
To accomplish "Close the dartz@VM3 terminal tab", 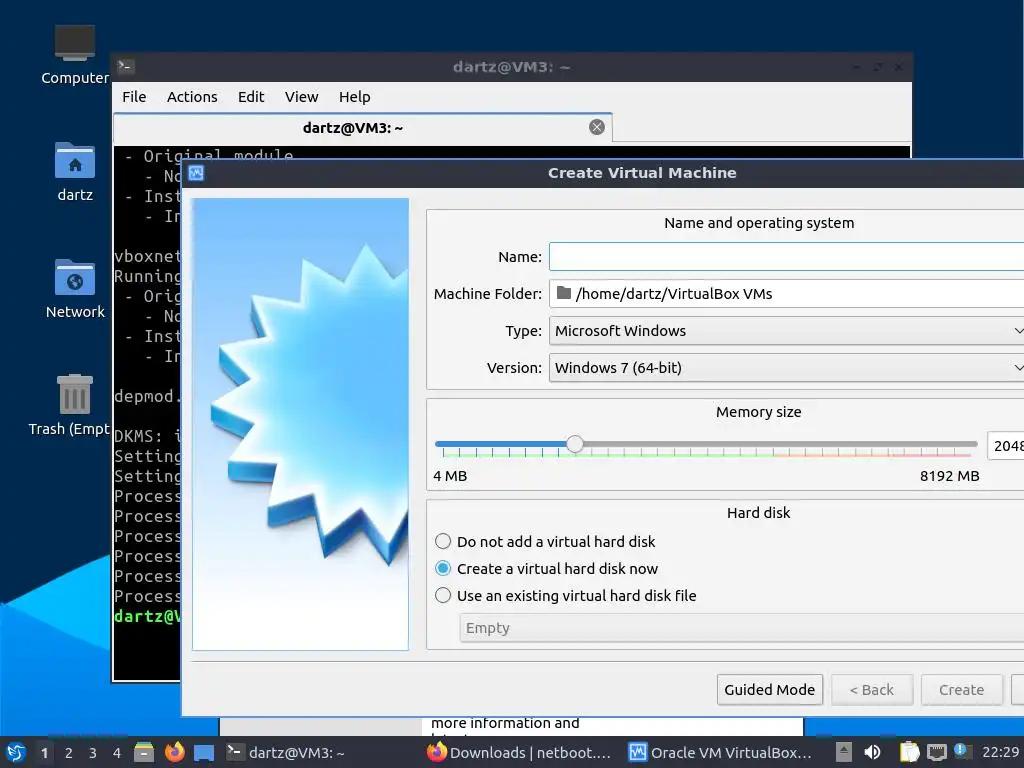I will click(x=596, y=127).
